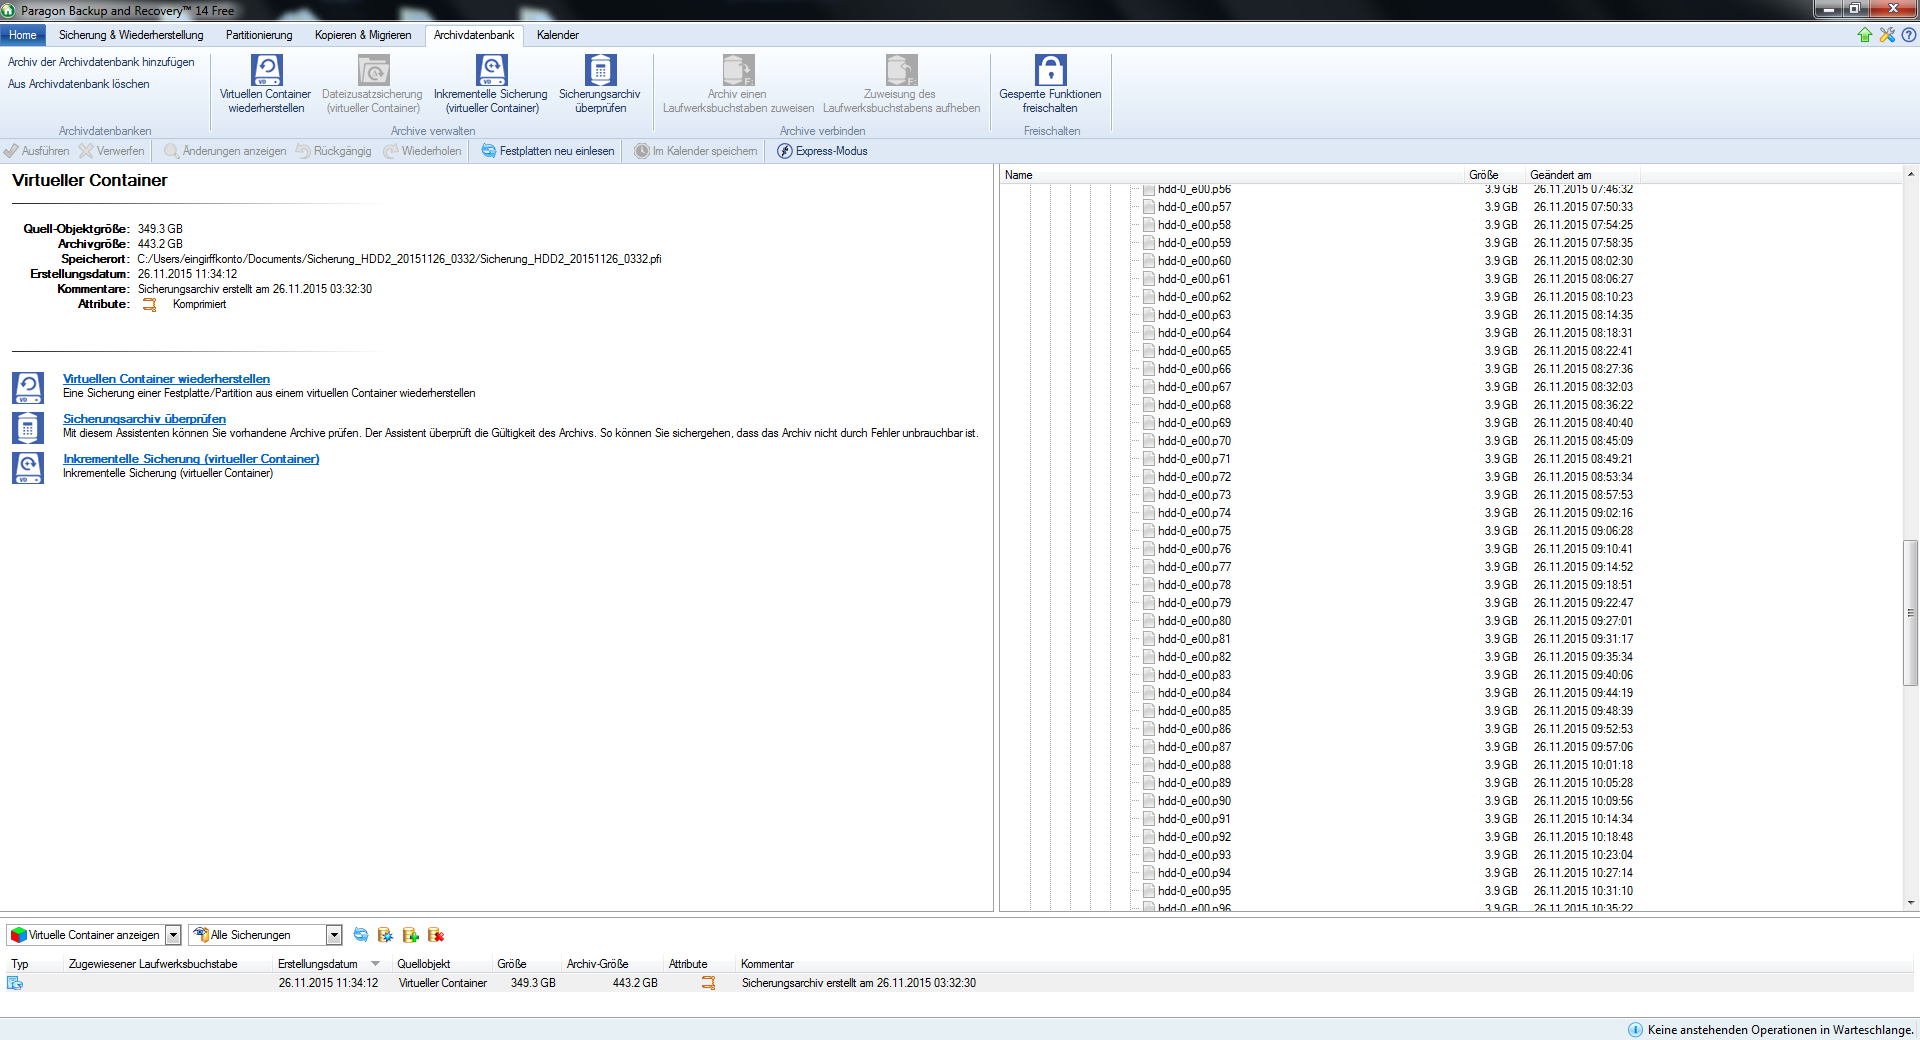Image resolution: width=1920 pixels, height=1040 pixels.
Task: Switch to Express-Modus
Action: (x=822, y=151)
